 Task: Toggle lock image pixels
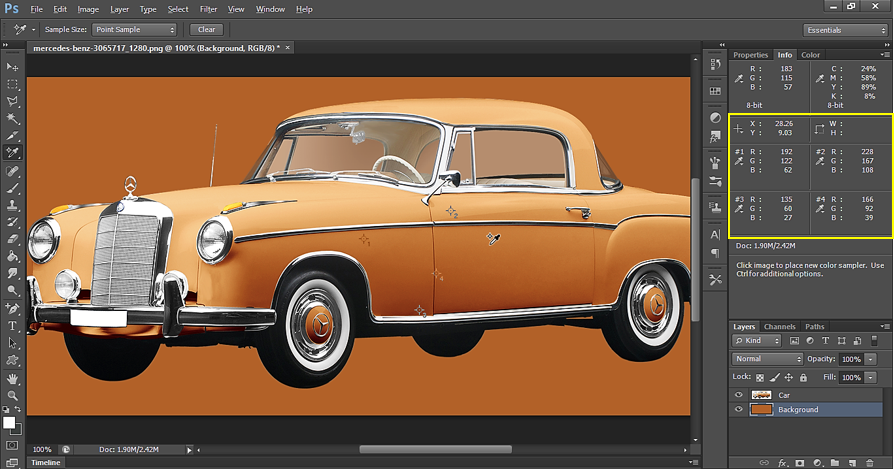tap(775, 377)
